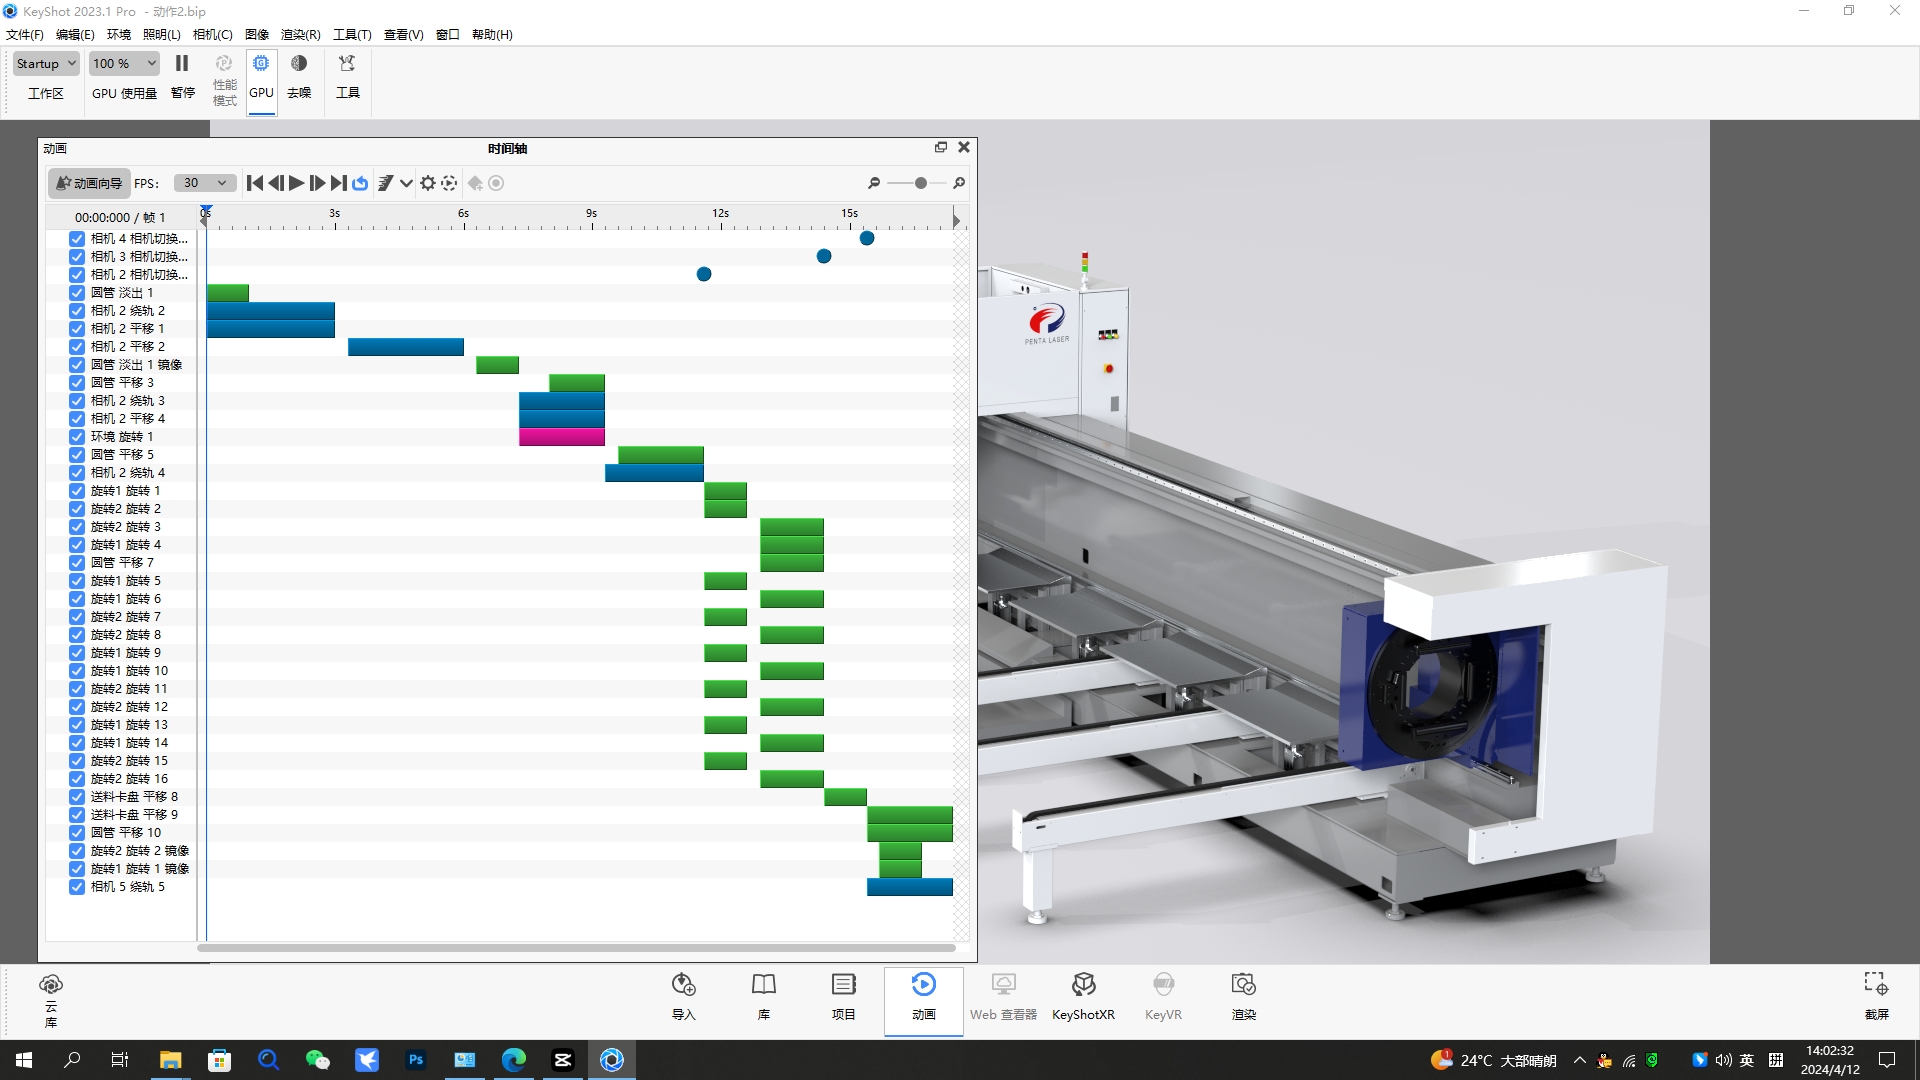Uncheck the 环境 旋转 1 animation

76,436
